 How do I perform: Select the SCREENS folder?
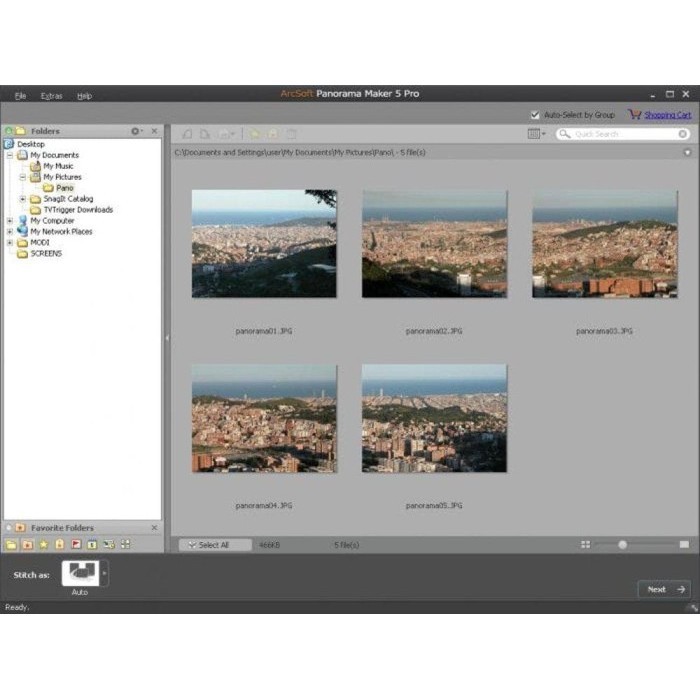[46, 254]
